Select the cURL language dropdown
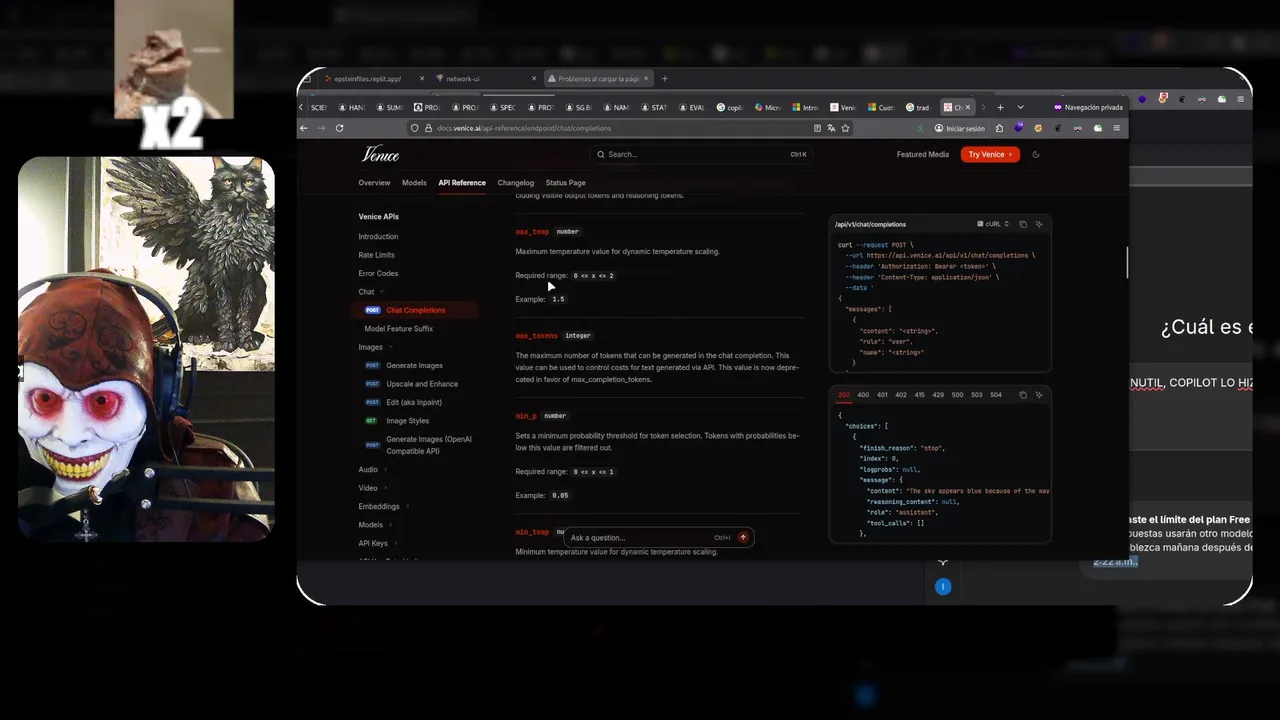Viewport: 1280px width, 720px height. (994, 224)
